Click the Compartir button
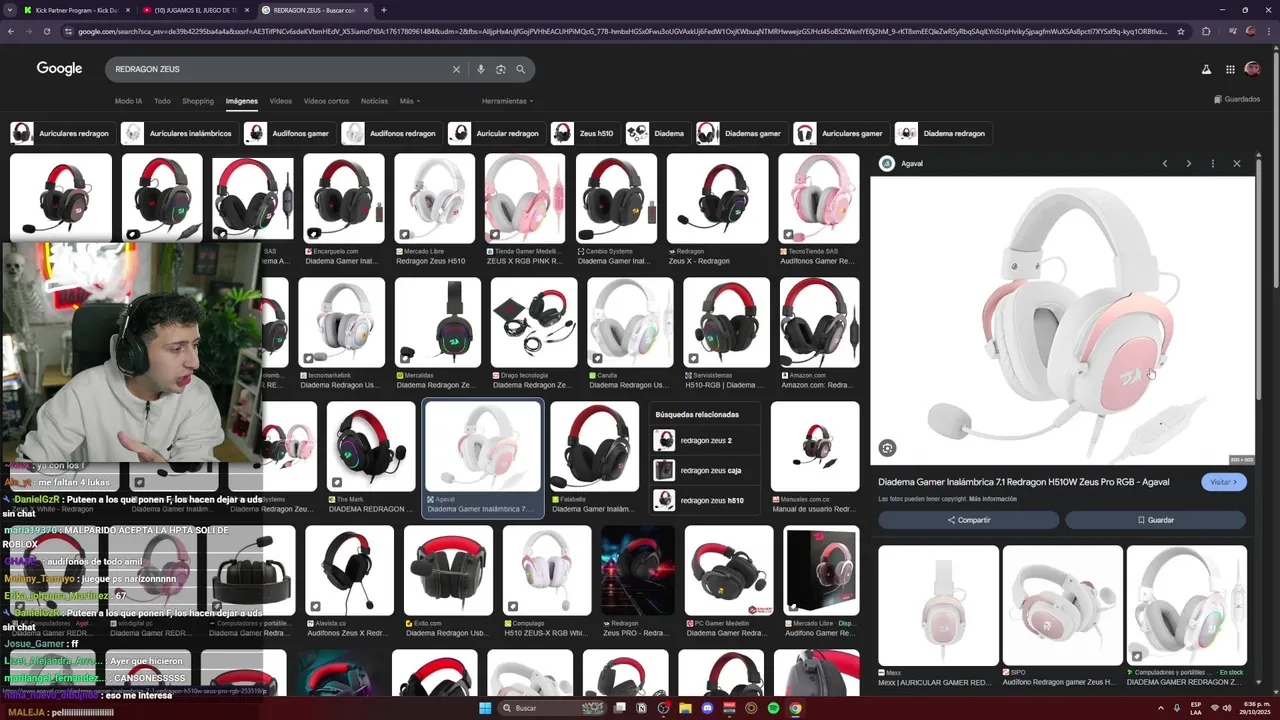The image size is (1280, 720). coord(968,520)
